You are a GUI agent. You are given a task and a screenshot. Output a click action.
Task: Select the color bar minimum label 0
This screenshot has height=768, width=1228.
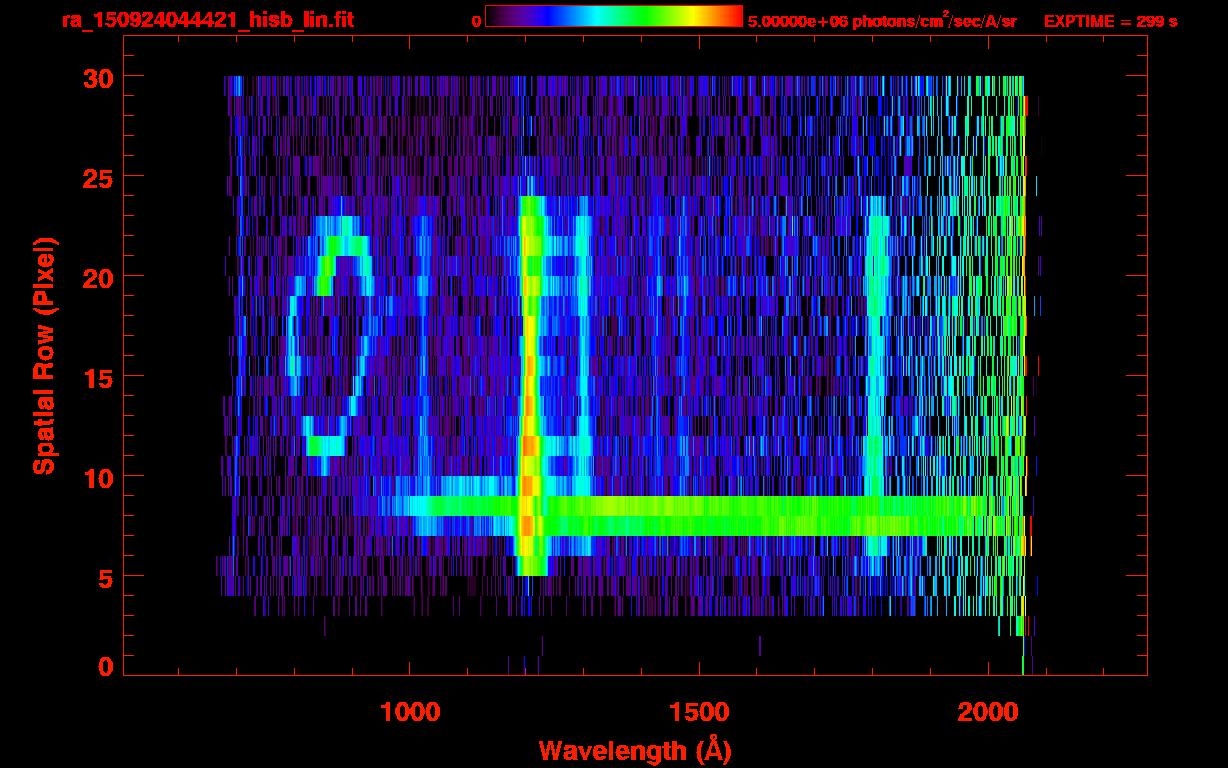[x=476, y=21]
